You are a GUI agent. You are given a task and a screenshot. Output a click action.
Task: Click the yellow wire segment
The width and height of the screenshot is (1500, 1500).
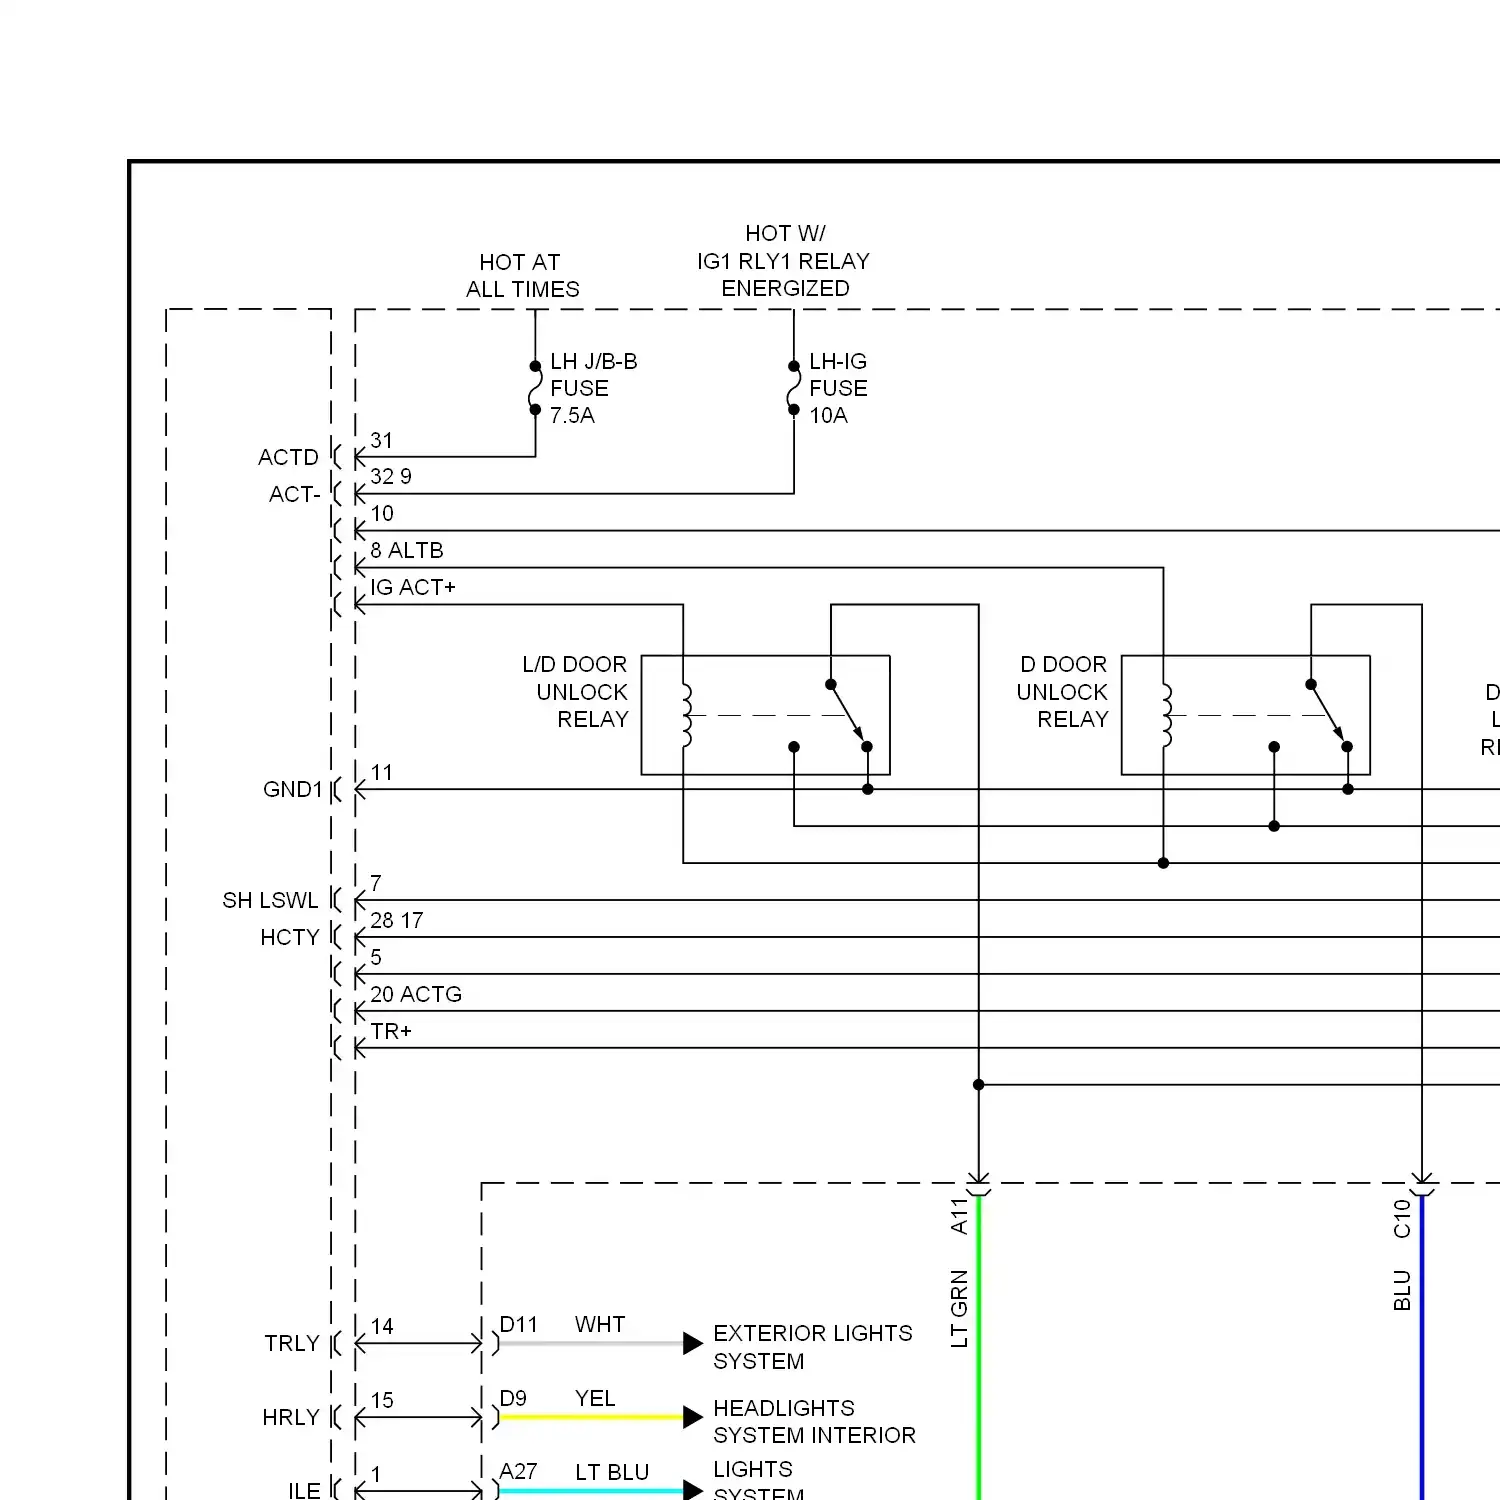590,1417
